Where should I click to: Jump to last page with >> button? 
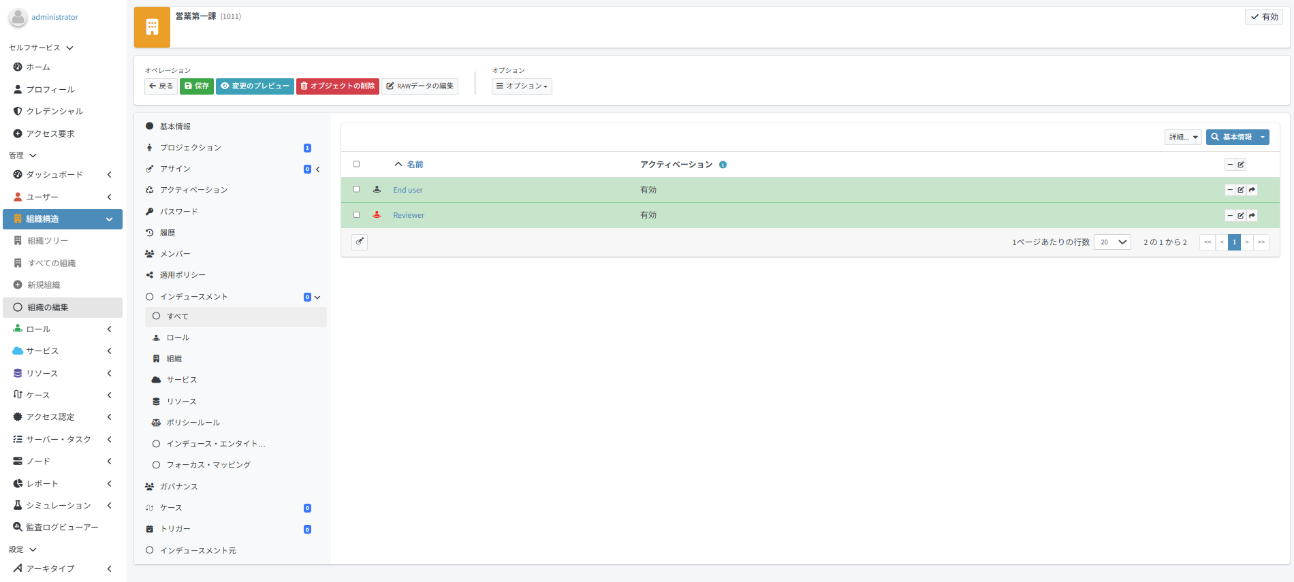1261,242
